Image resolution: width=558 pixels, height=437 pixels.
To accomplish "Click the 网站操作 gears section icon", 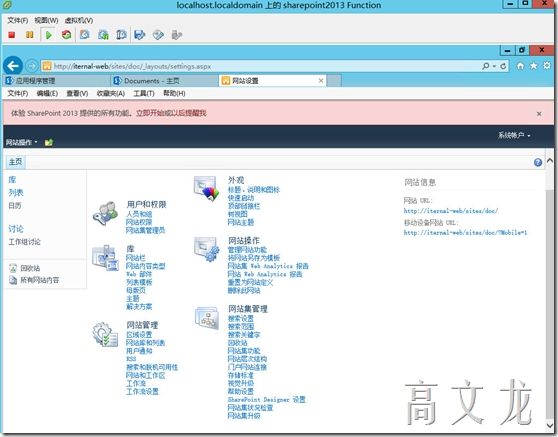I will [x=206, y=249].
